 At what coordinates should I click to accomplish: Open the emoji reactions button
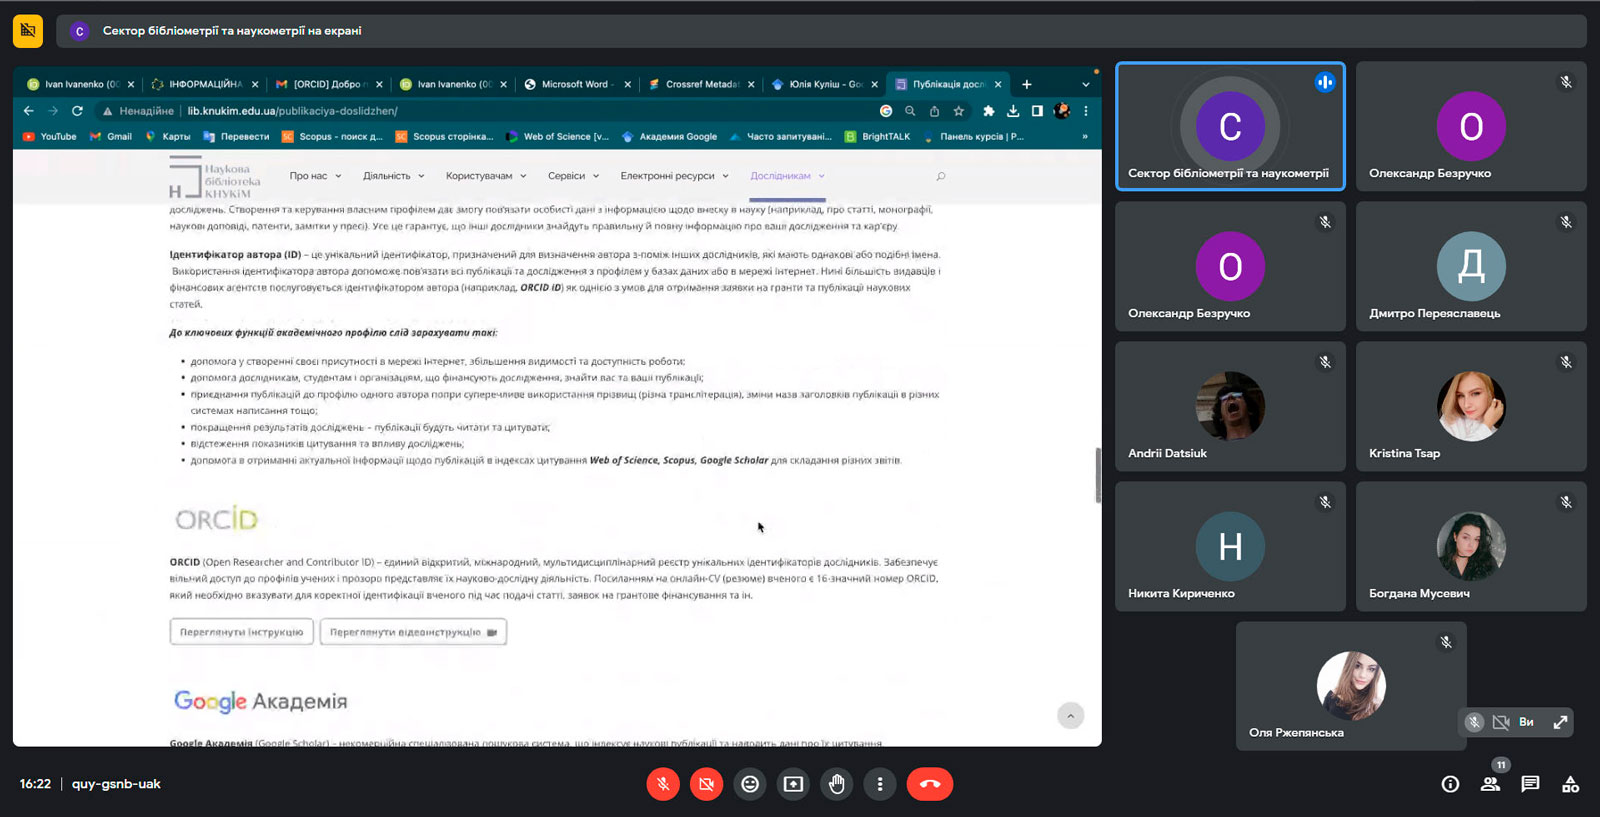tap(750, 784)
